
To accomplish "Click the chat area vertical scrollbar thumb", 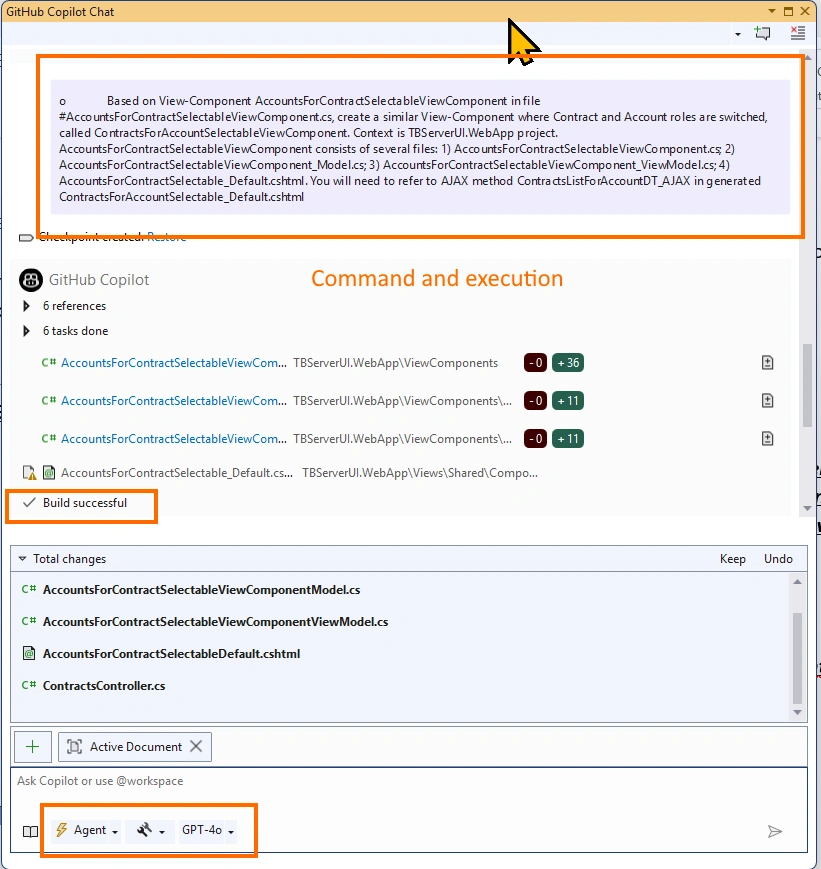I will click(x=807, y=385).
